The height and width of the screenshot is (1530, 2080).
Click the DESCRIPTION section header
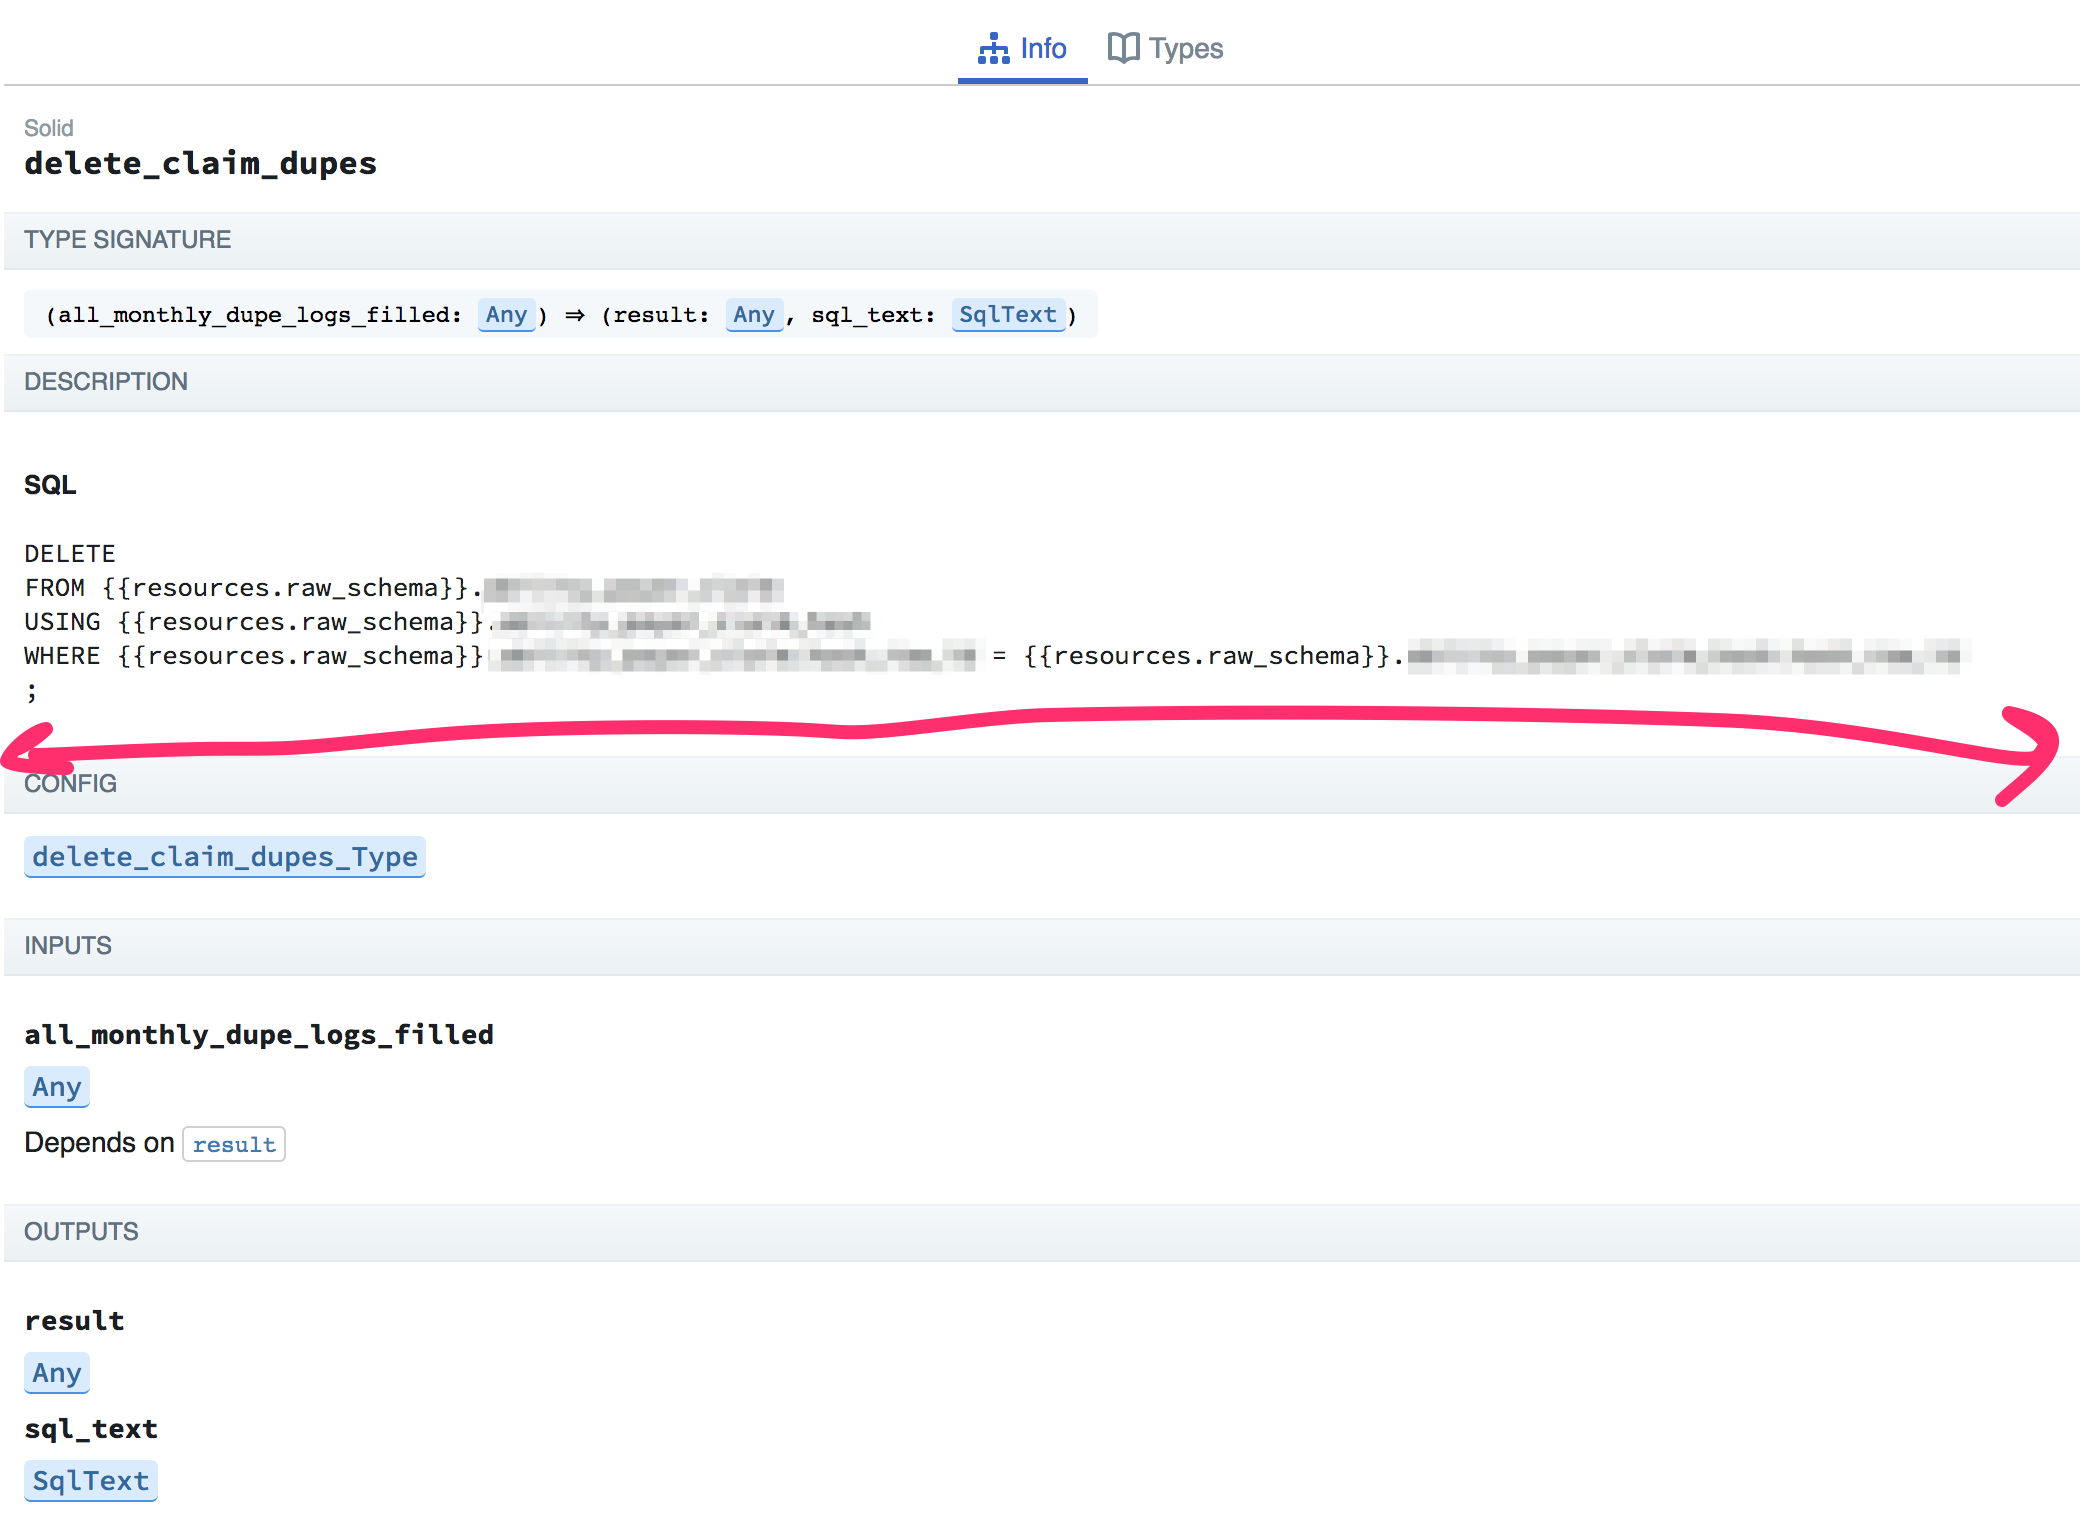pyautogui.click(x=106, y=381)
